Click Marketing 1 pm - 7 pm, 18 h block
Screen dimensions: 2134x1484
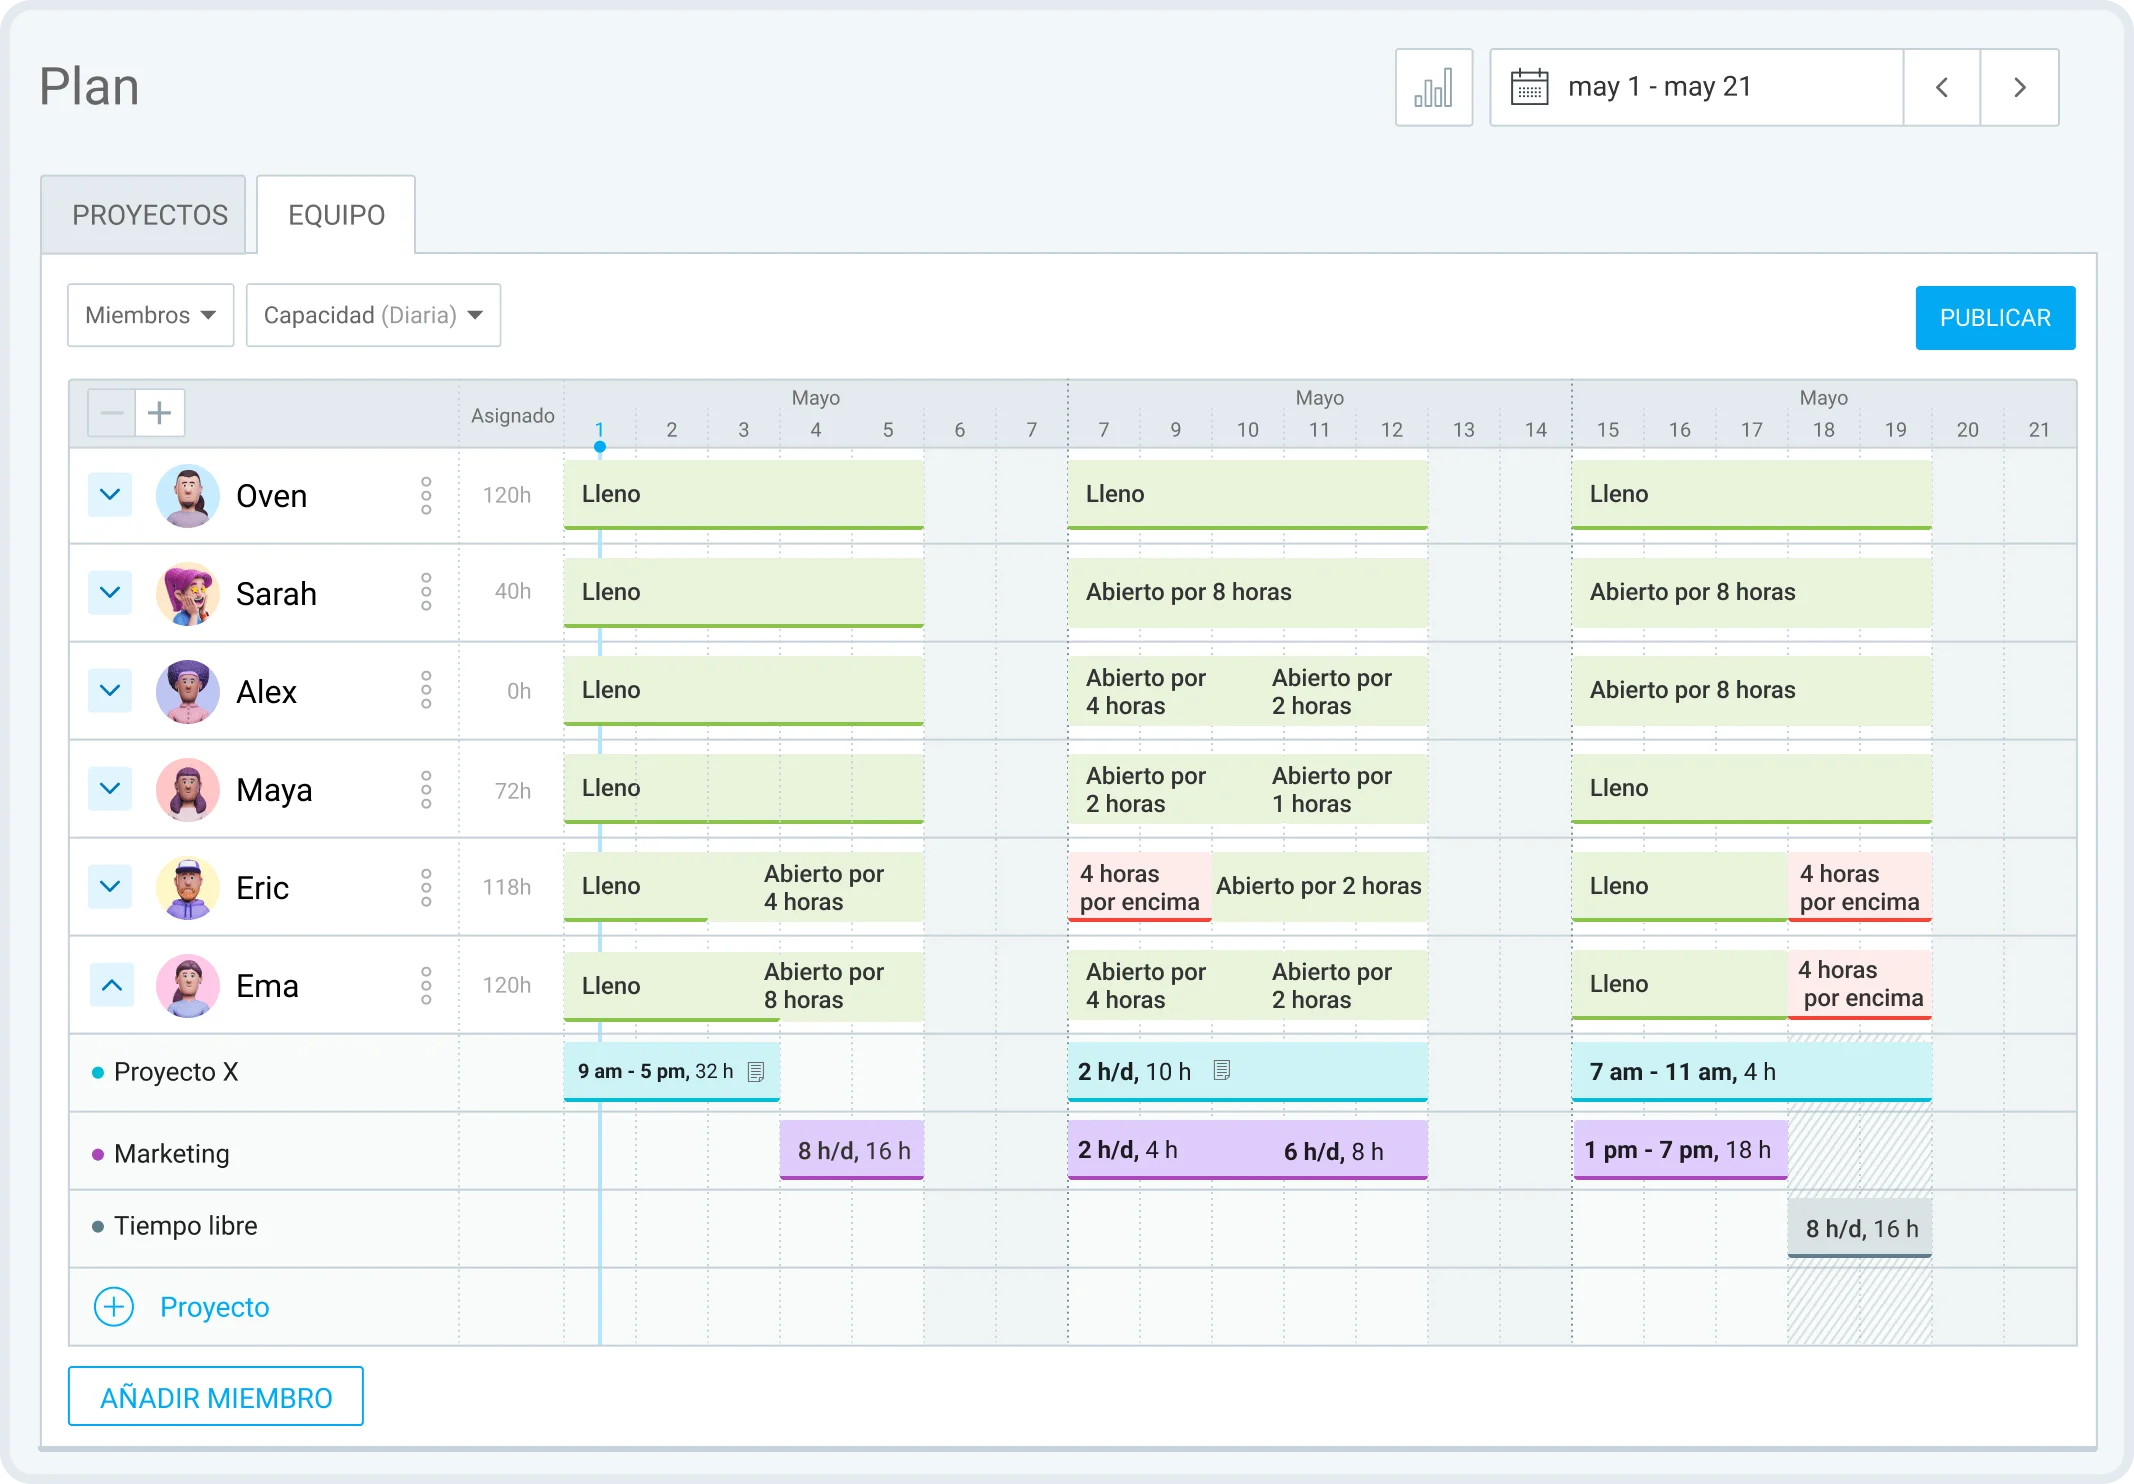[x=1680, y=1150]
